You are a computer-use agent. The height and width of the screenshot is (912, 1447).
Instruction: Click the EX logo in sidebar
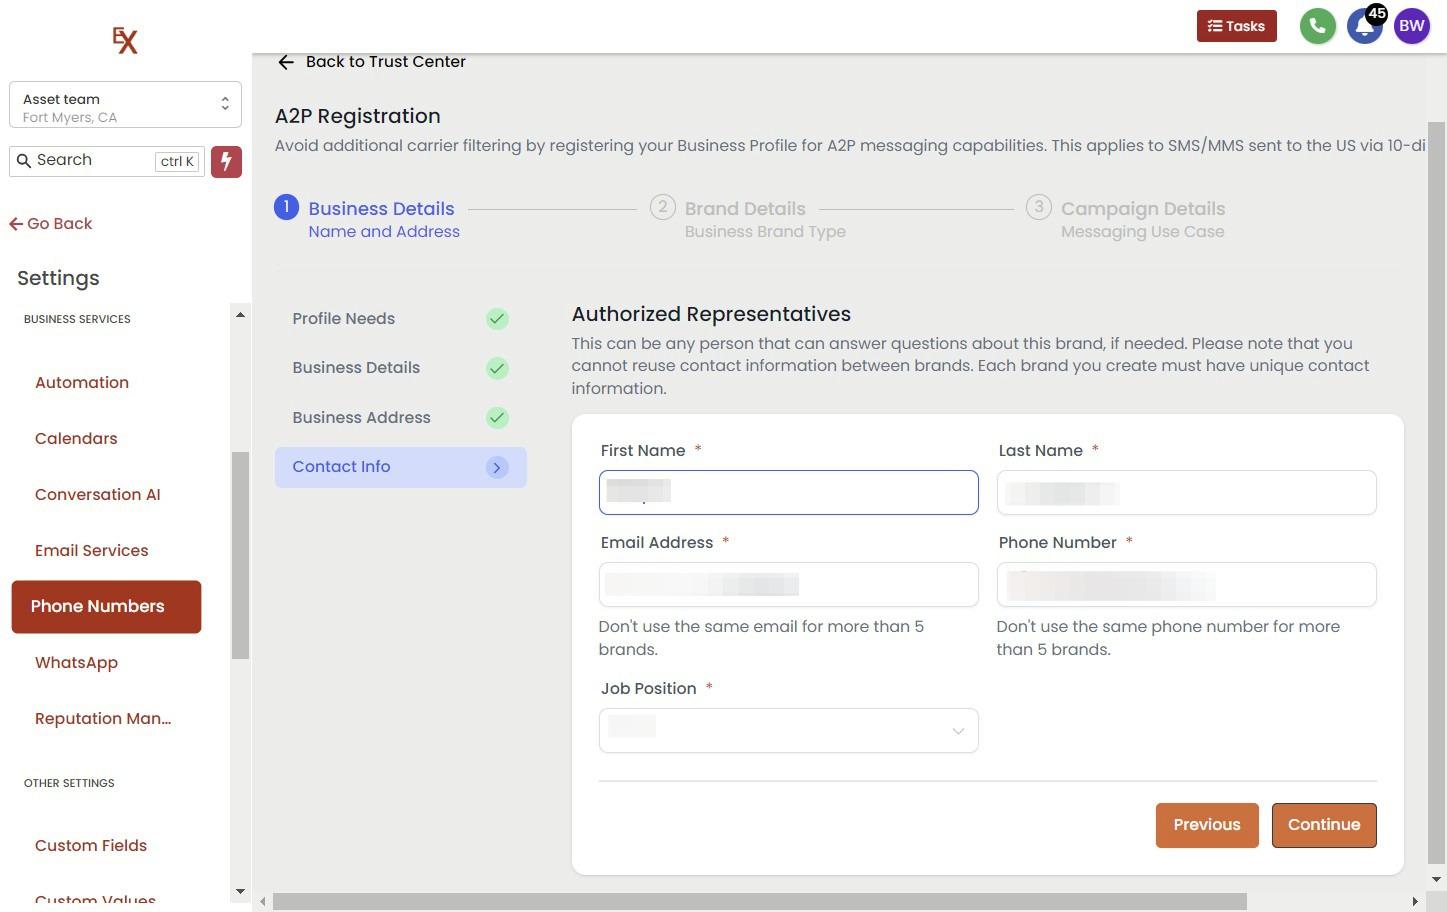125,40
